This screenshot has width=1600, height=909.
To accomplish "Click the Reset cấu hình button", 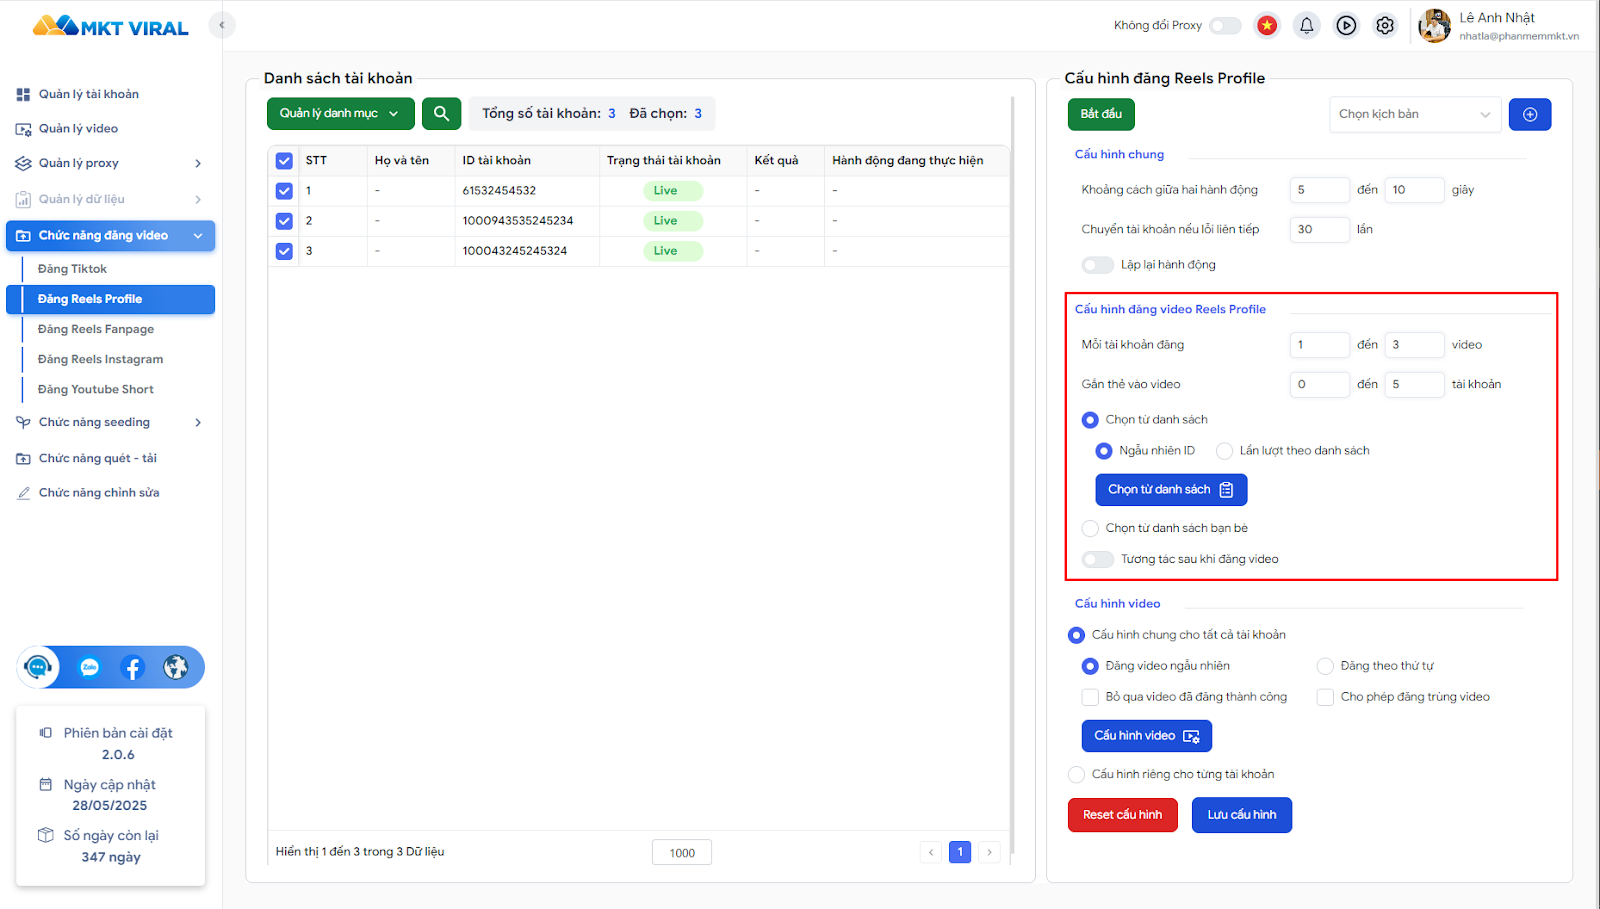I will click(x=1122, y=815).
